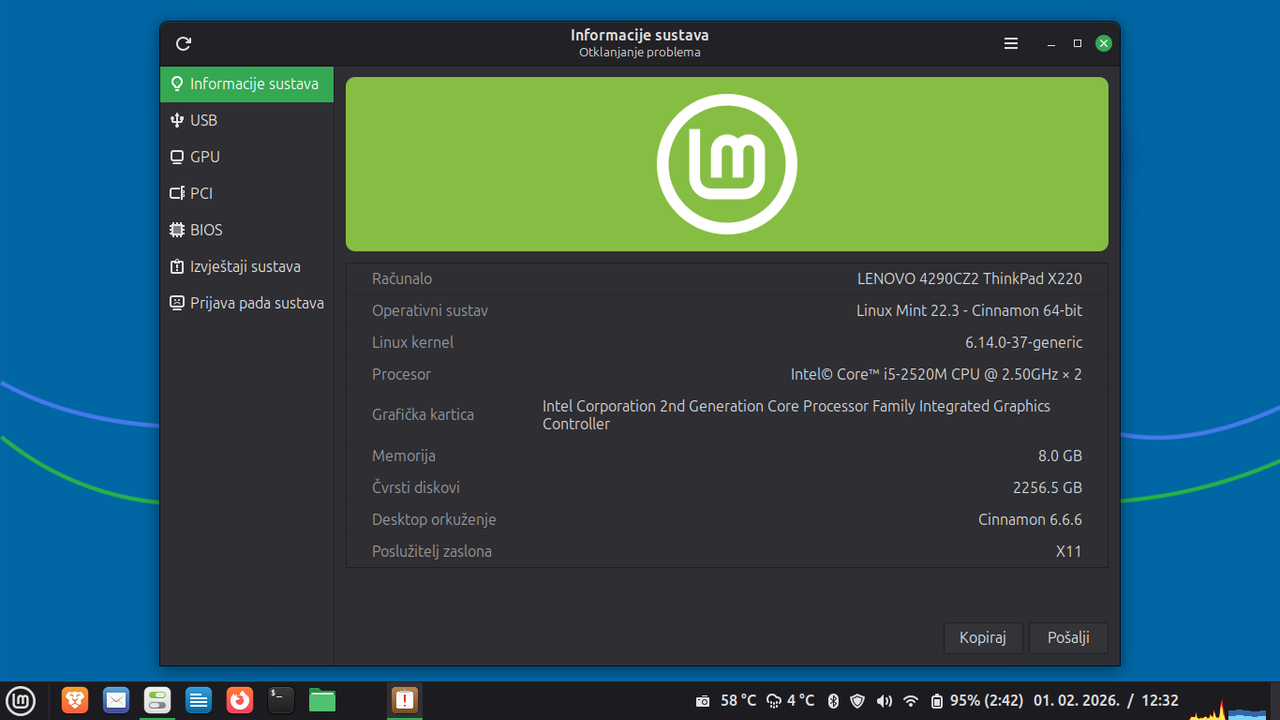Click the camera screenshot tray icon
The image size is (1280, 720).
(x=703, y=701)
